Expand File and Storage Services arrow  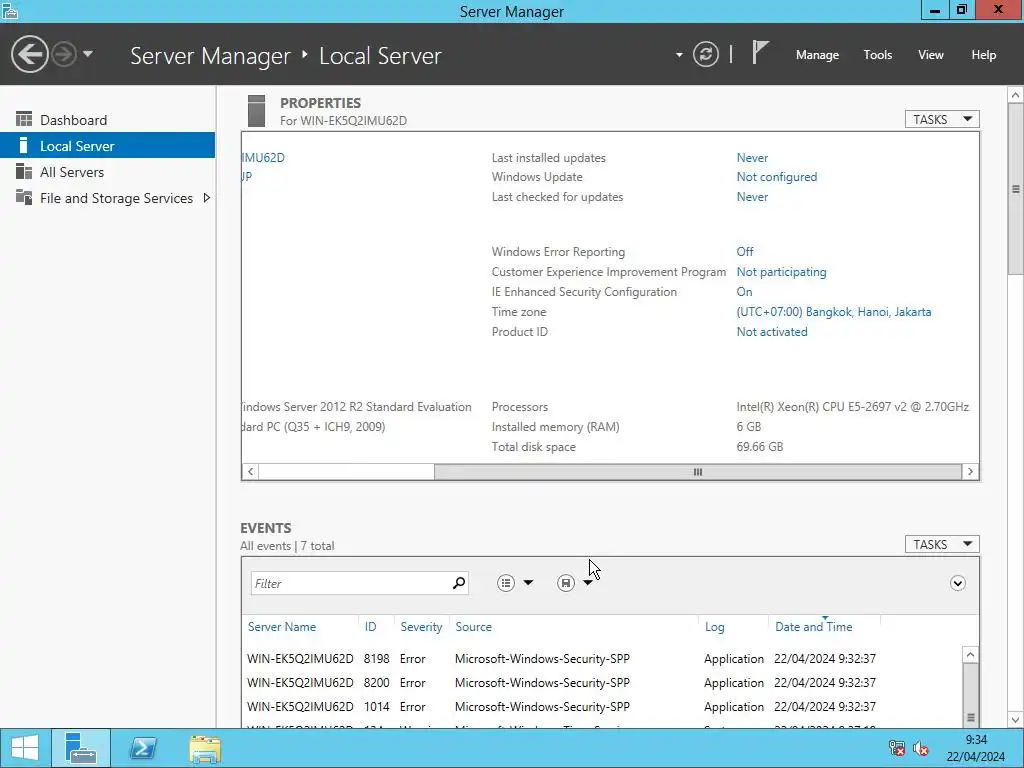click(206, 198)
